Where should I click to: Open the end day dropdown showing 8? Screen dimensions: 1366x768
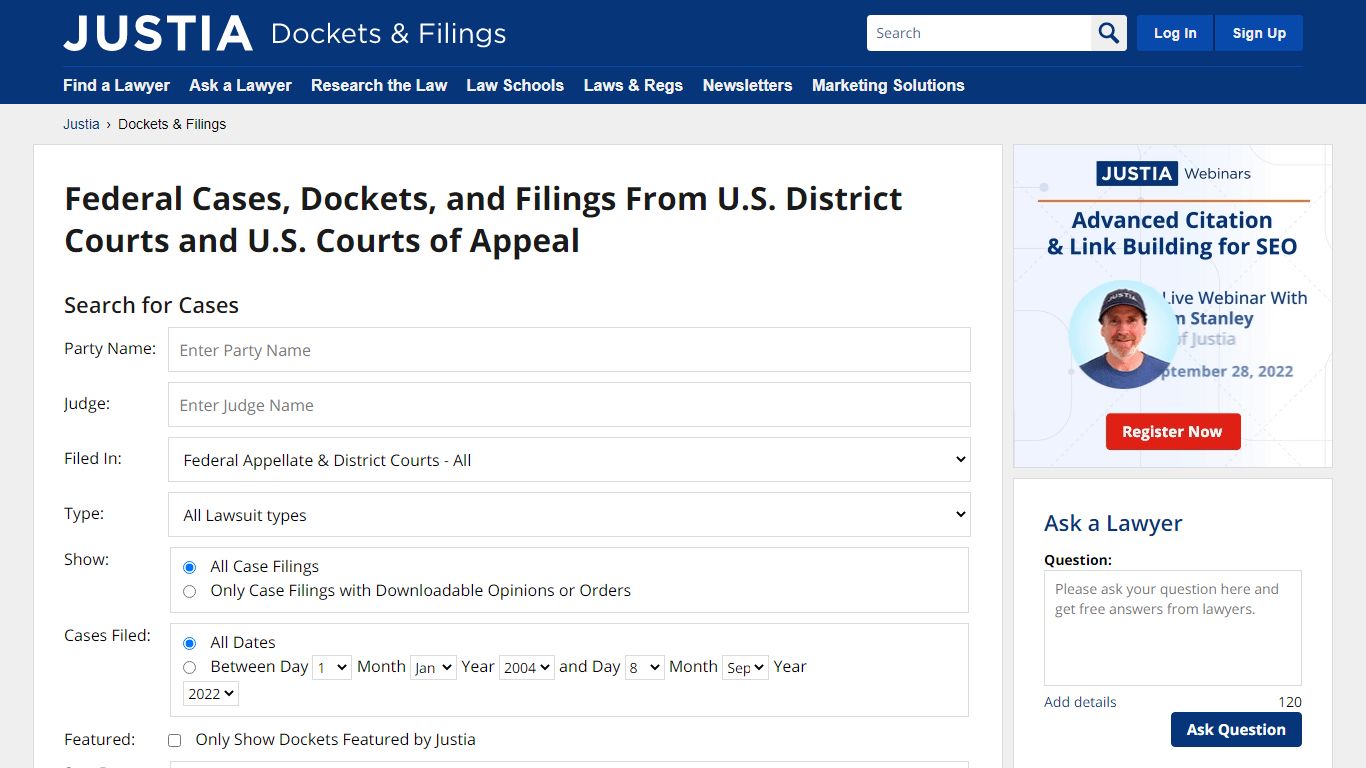[x=644, y=667]
